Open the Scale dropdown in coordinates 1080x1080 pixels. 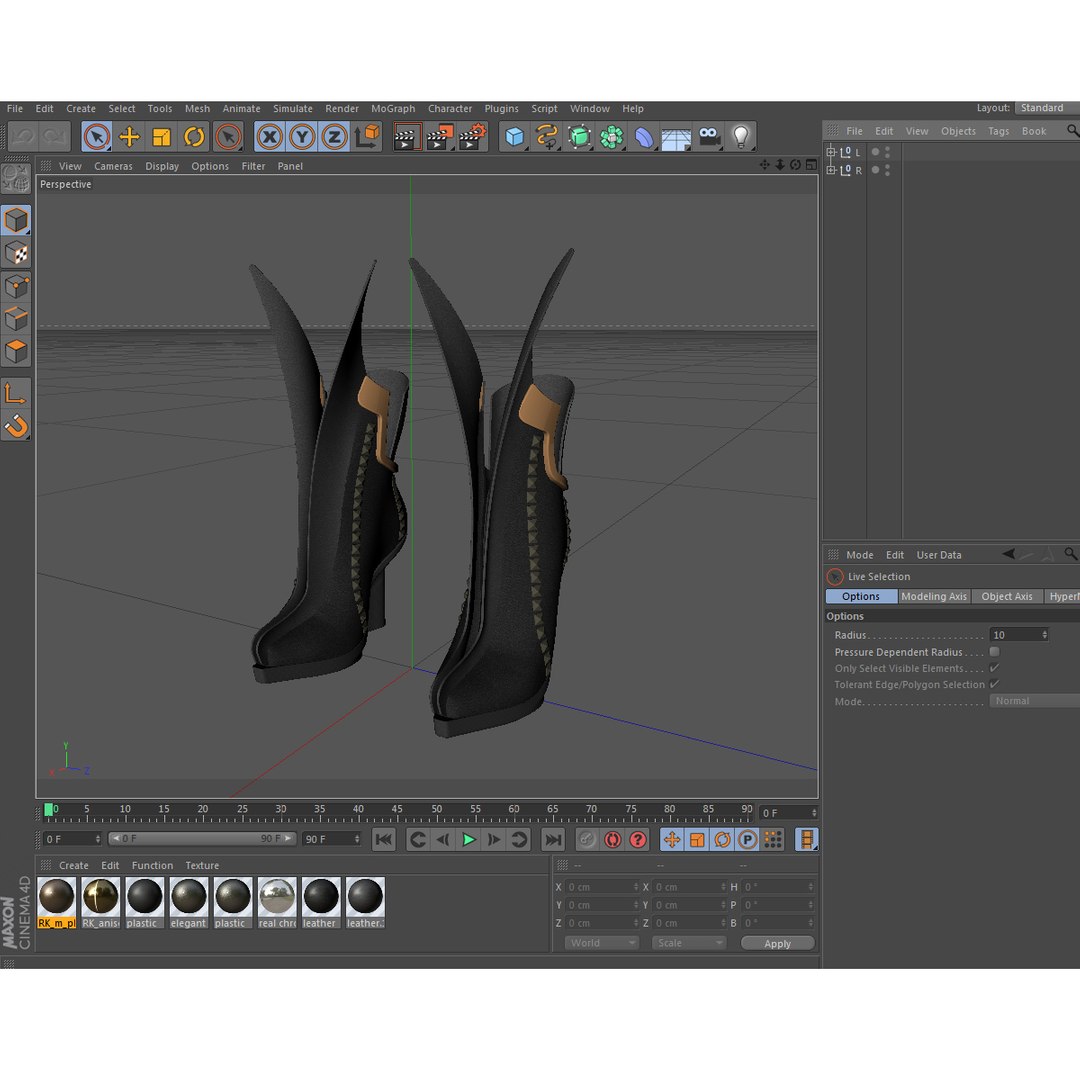tap(689, 943)
